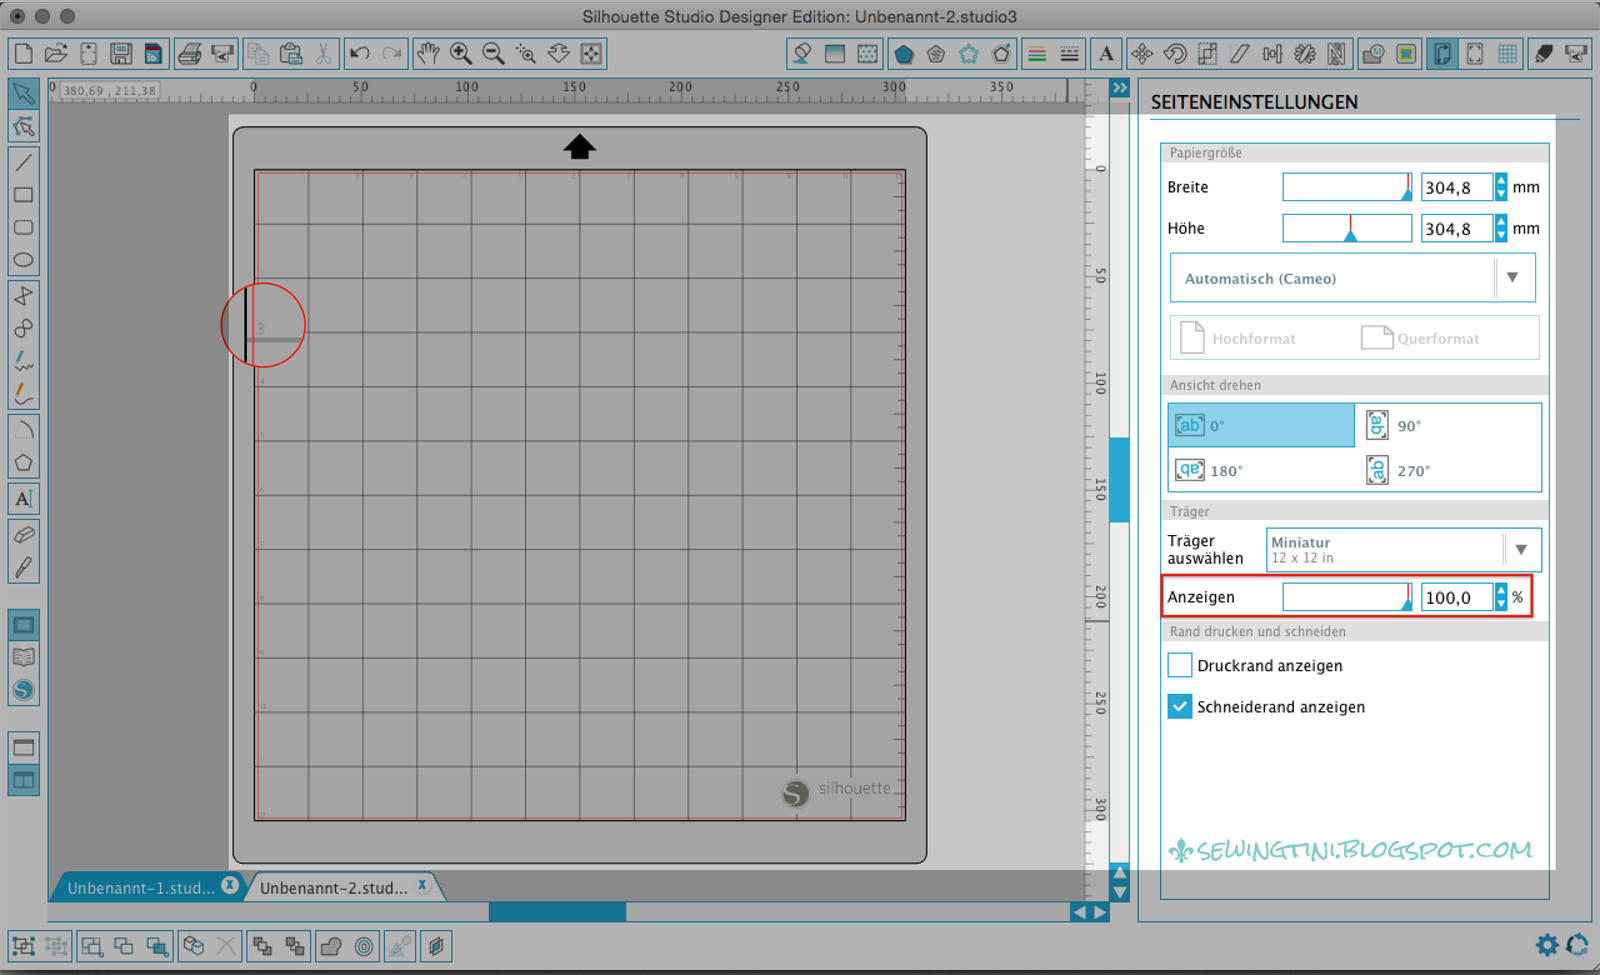This screenshot has height=975, width=1600.
Task: Open the Grid settings panel
Action: point(1508,54)
